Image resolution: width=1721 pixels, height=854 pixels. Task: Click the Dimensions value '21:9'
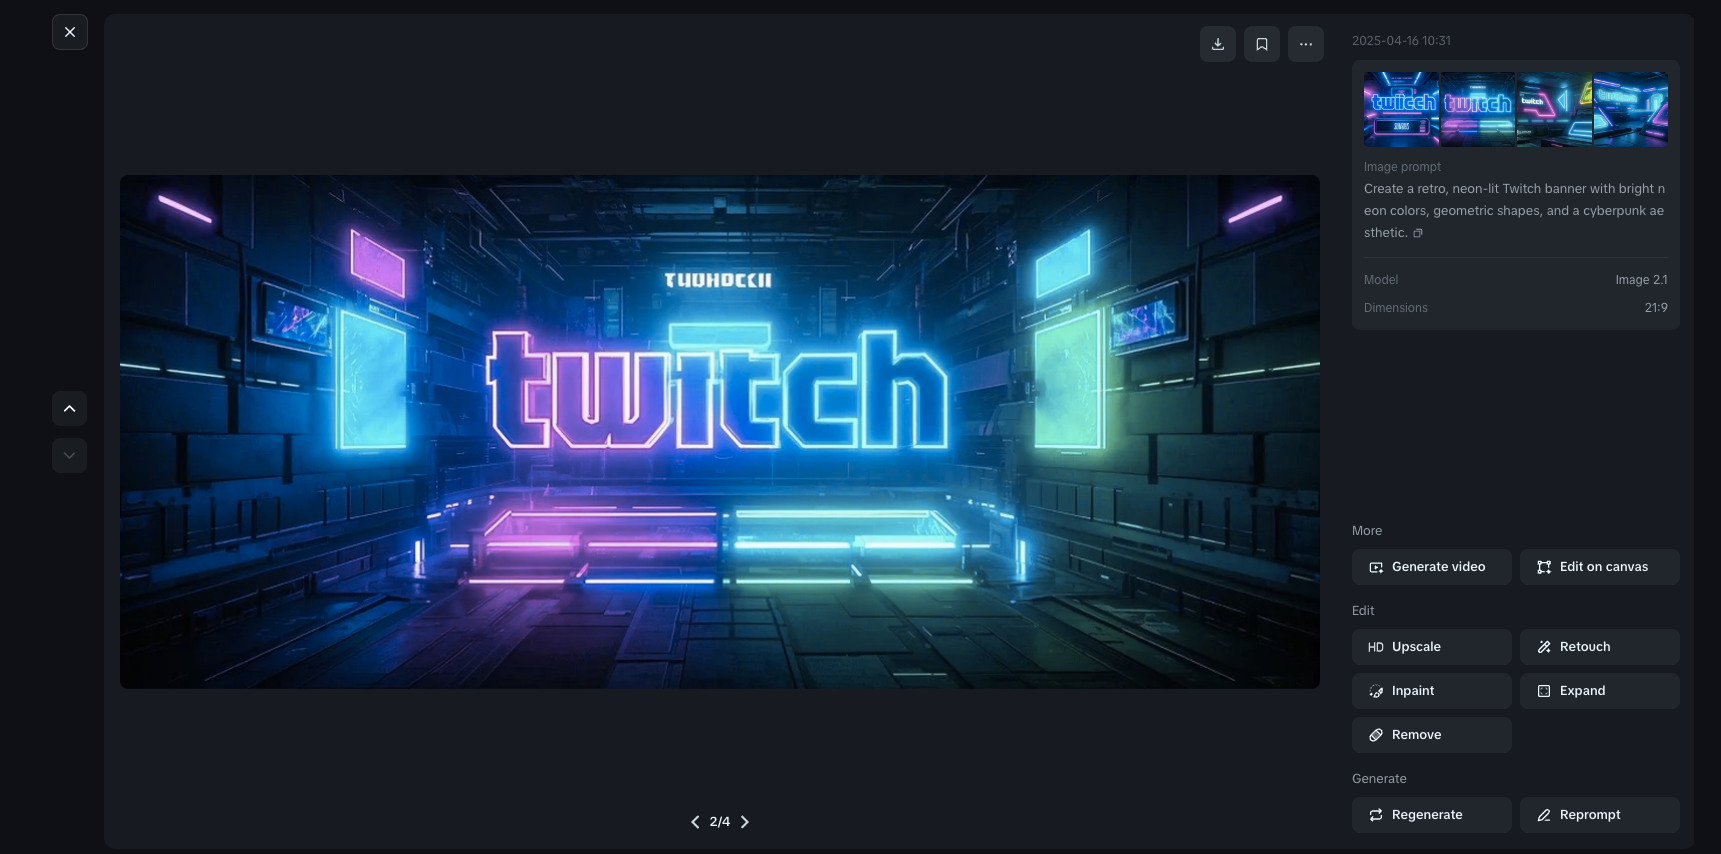pyautogui.click(x=1656, y=308)
